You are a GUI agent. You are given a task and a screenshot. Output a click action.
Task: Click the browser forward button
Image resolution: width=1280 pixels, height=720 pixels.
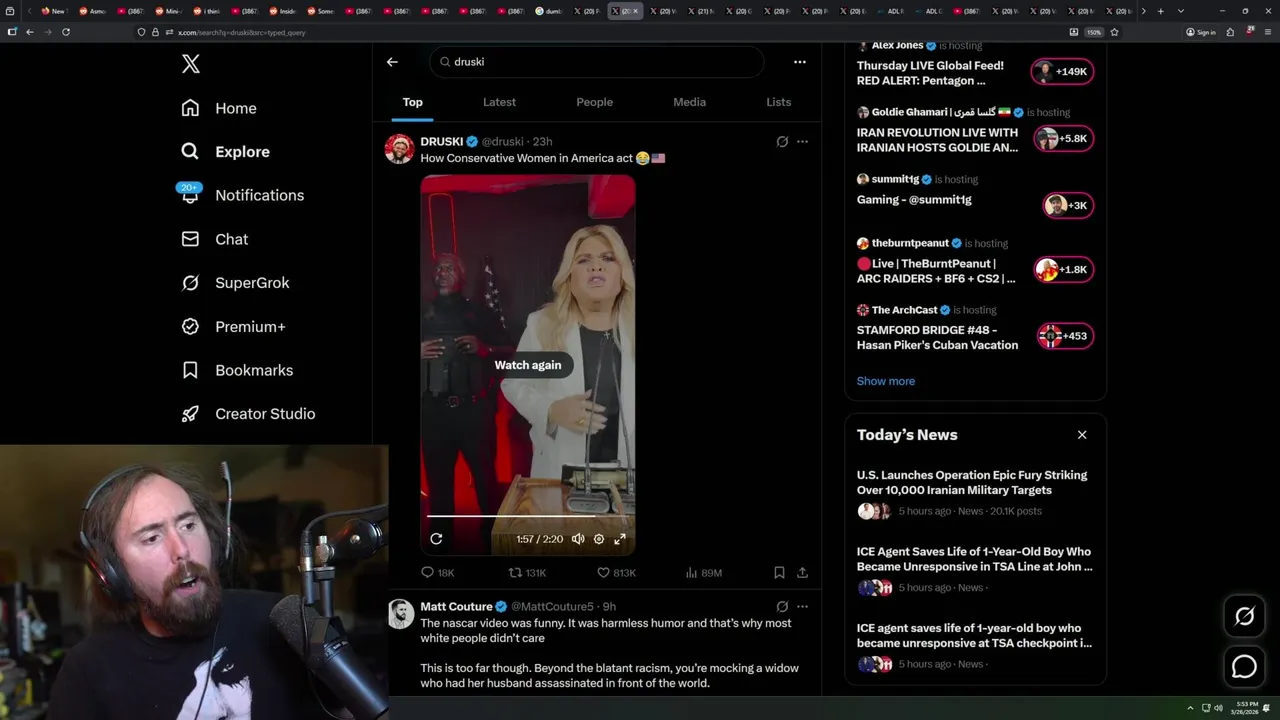coord(47,32)
